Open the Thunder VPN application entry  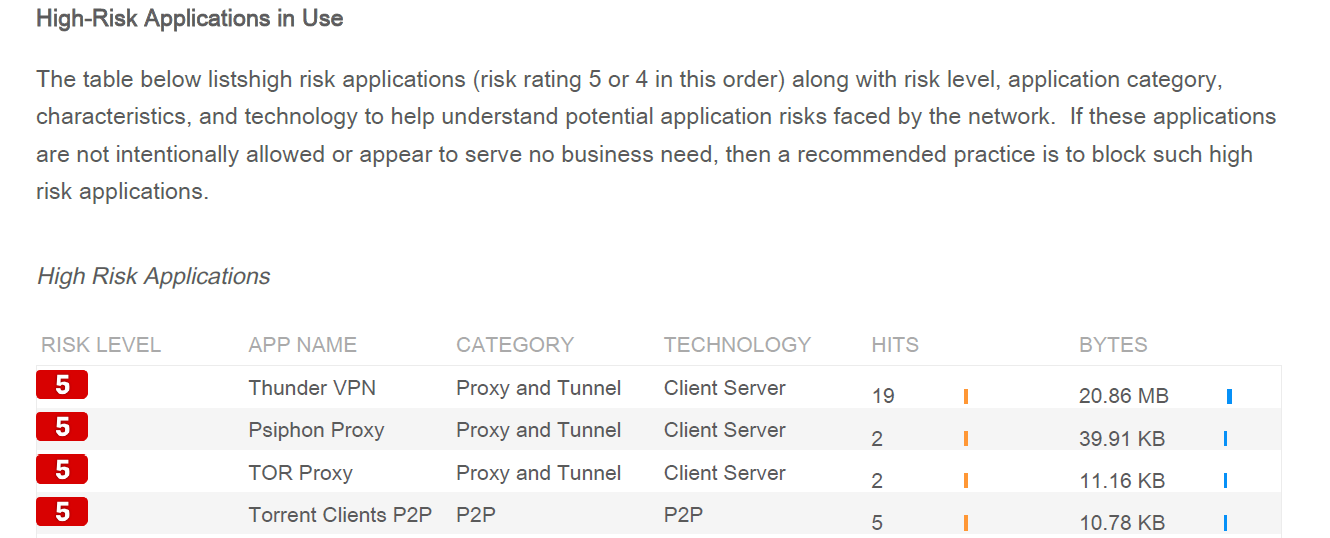click(312, 388)
